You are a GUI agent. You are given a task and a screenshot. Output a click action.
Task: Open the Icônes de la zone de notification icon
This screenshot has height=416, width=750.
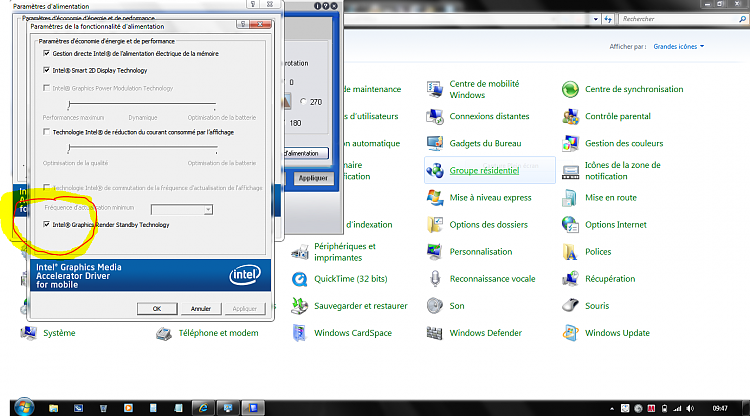[570, 171]
